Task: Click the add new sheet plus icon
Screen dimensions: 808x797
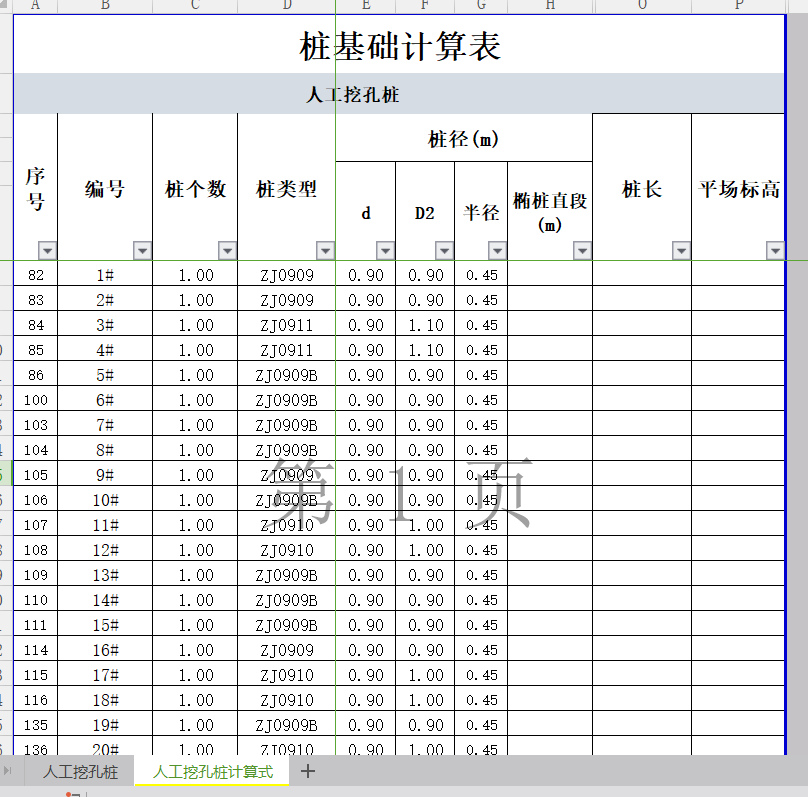Action: tap(308, 771)
